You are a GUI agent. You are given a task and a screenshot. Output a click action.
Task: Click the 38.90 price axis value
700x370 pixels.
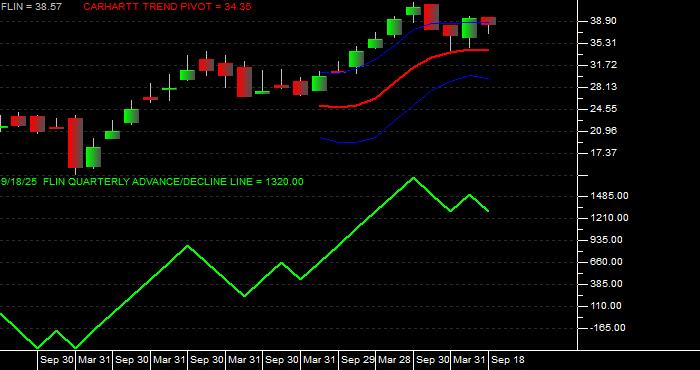[604, 21]
